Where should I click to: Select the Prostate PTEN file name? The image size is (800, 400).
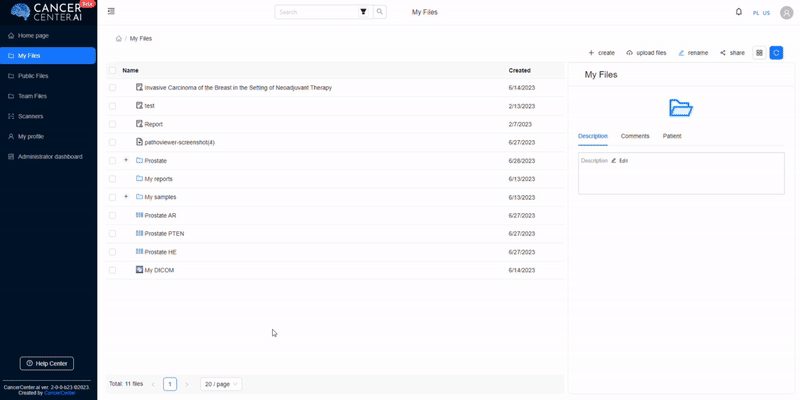click(164, 234)
